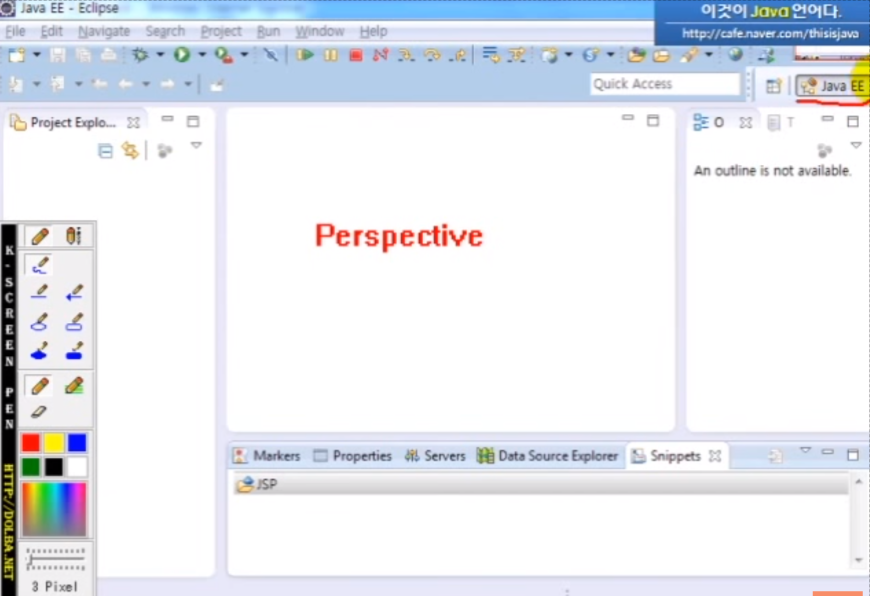Screen dimensions: 870x596
Task: Switch to the Data Source Explorer tab
Action: click(547, 456)
